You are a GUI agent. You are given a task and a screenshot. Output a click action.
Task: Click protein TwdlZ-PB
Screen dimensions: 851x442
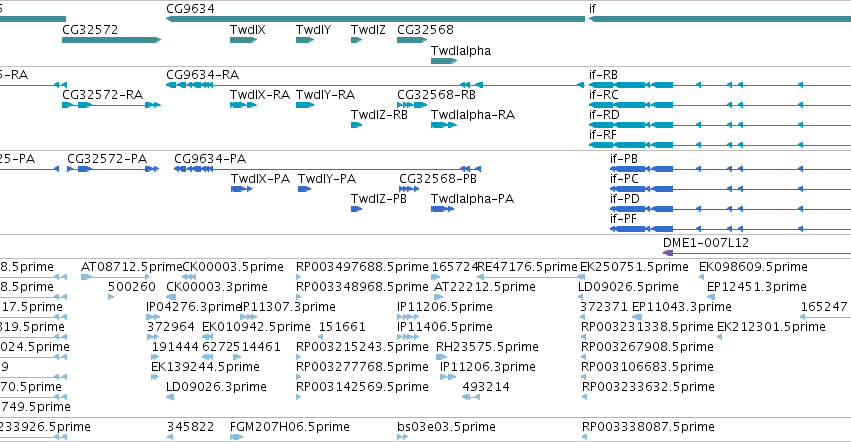[x=357, y=209]
